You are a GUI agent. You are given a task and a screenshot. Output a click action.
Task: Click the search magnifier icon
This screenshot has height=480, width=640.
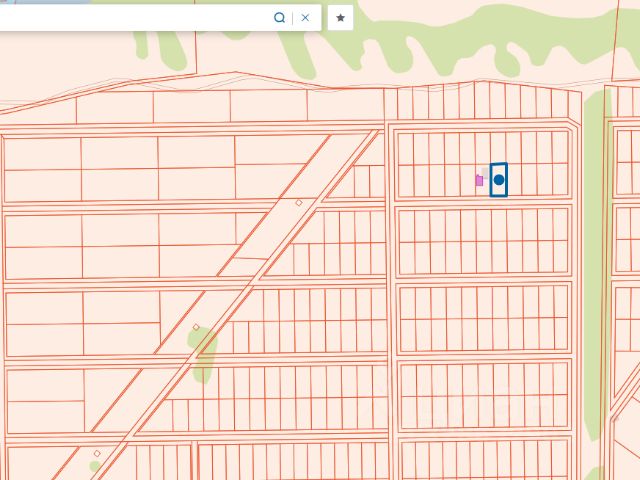click(279, 18)
